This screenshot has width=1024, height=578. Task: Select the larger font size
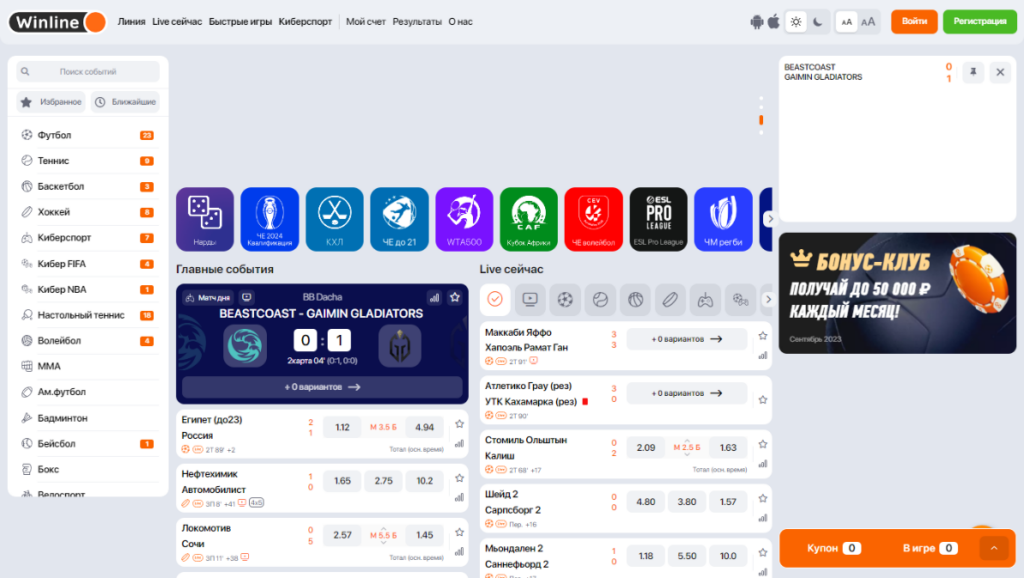click(x=868, y=22)
